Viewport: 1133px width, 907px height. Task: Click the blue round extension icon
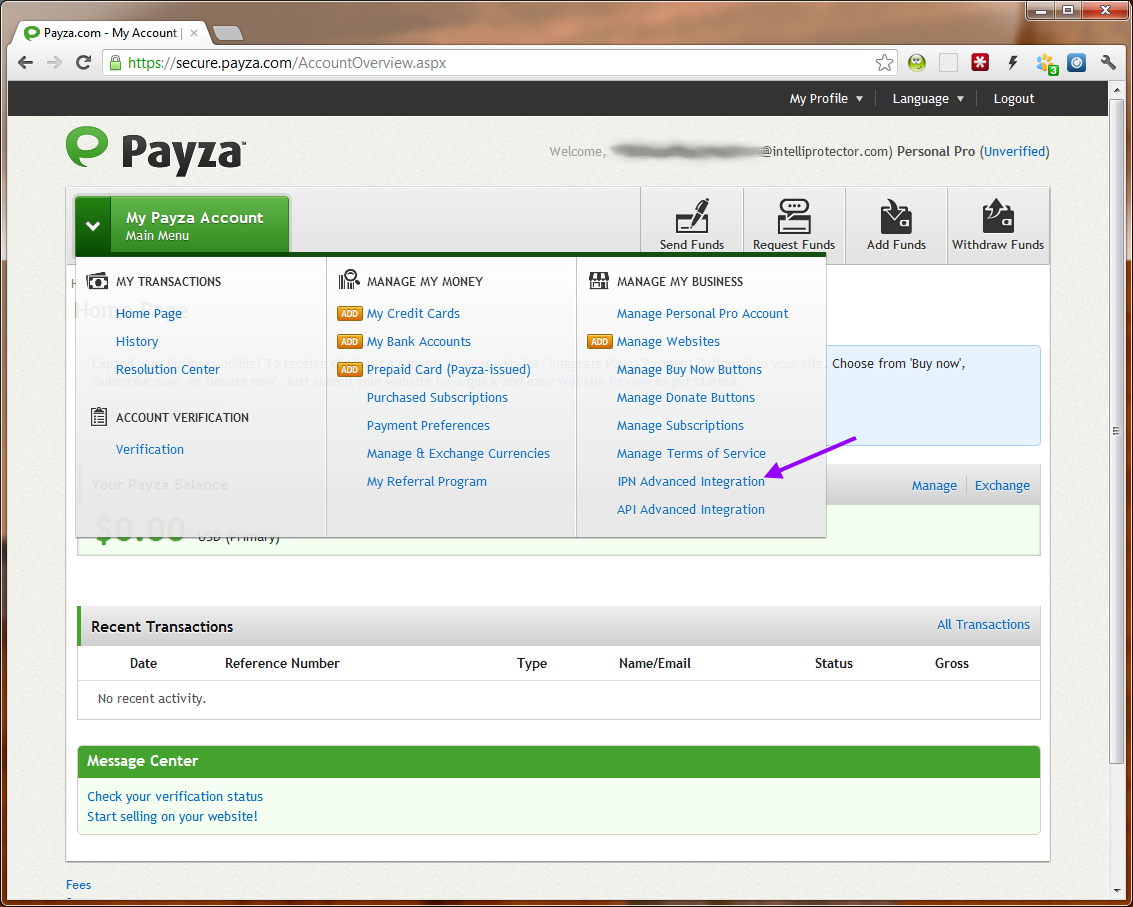click(1077, 63)
